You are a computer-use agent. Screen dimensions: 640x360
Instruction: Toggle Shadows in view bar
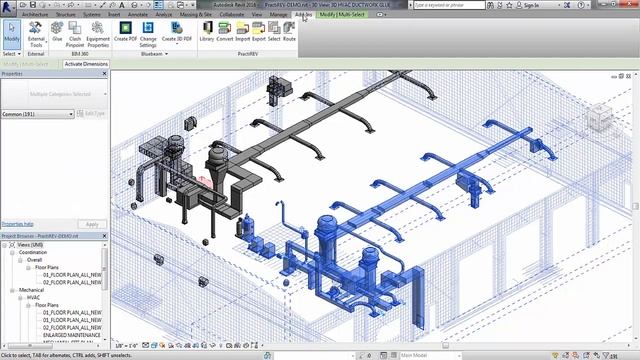[x=171, y=345]
